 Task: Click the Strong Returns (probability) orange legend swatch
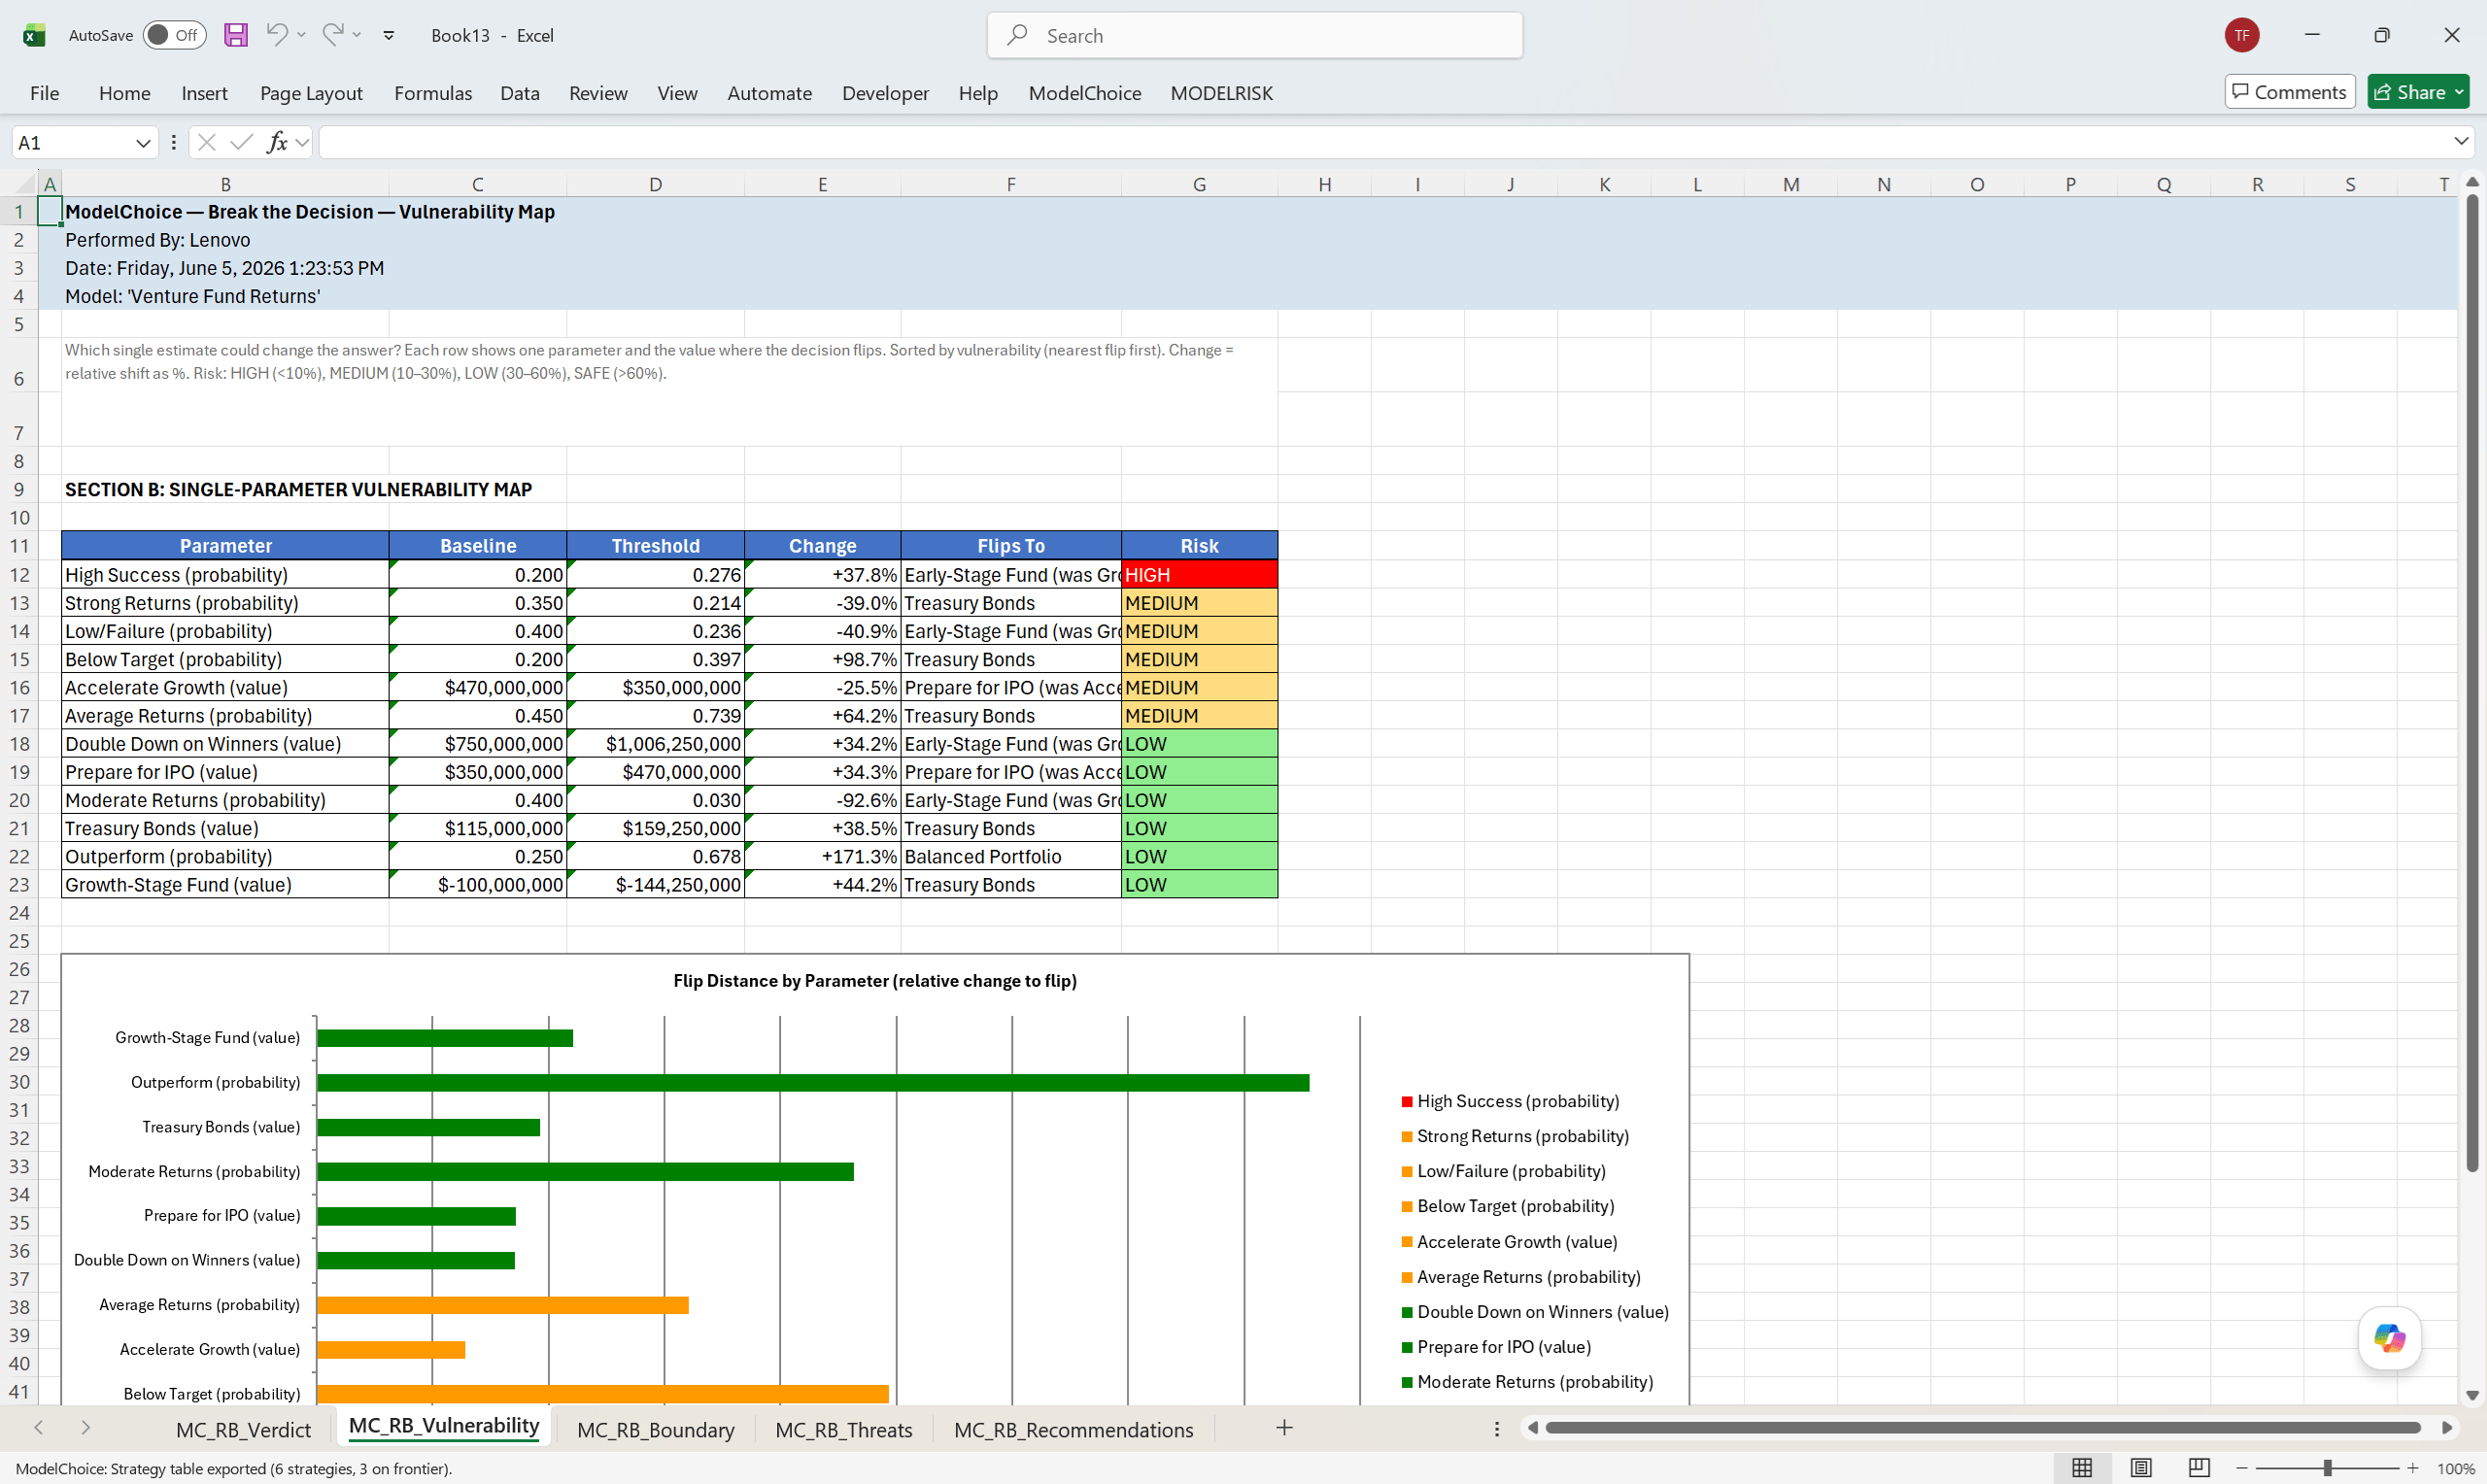(x=1407, y=1137)
